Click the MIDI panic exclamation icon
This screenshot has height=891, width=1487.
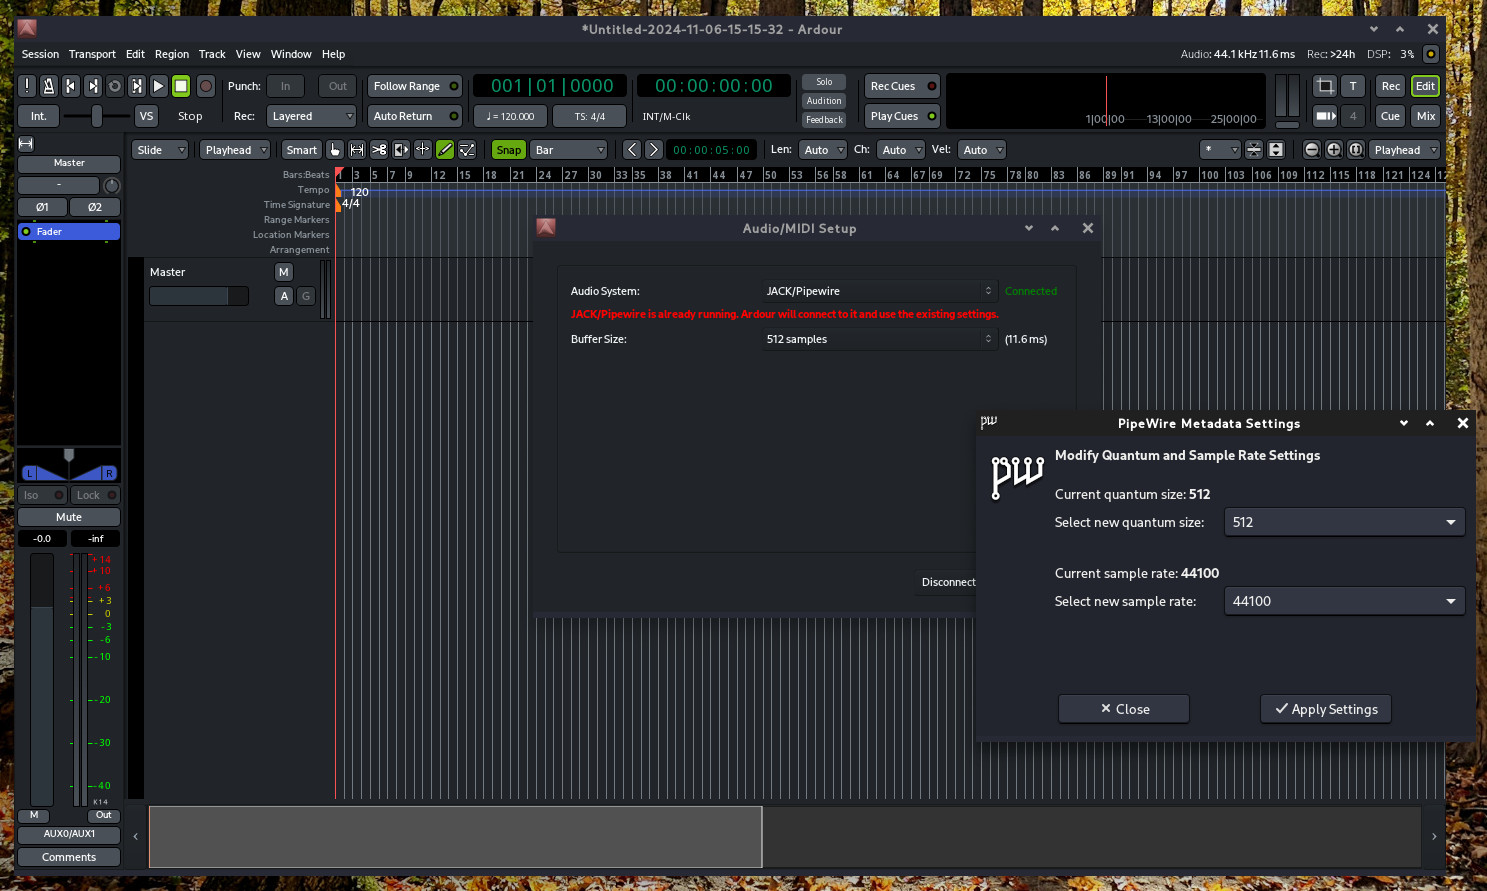(27, 86)
